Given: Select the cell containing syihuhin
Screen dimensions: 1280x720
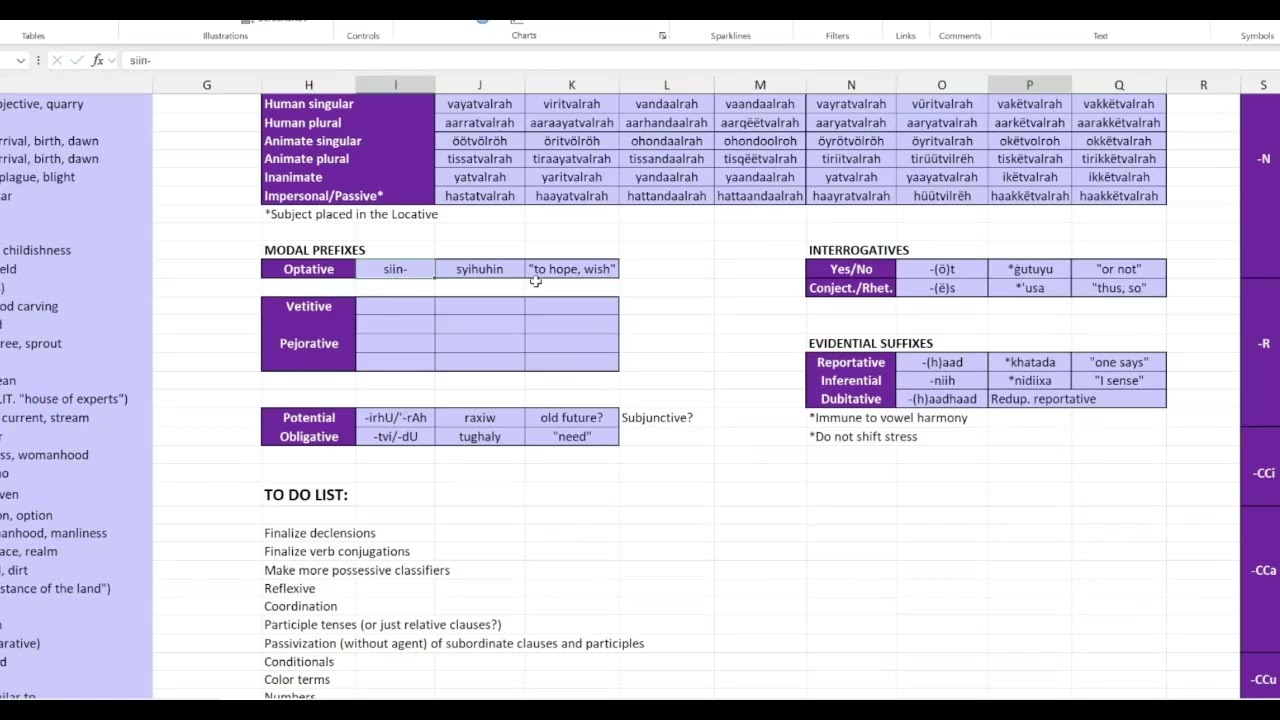Looking at the screenshot, I should click(x=479, y=269).
